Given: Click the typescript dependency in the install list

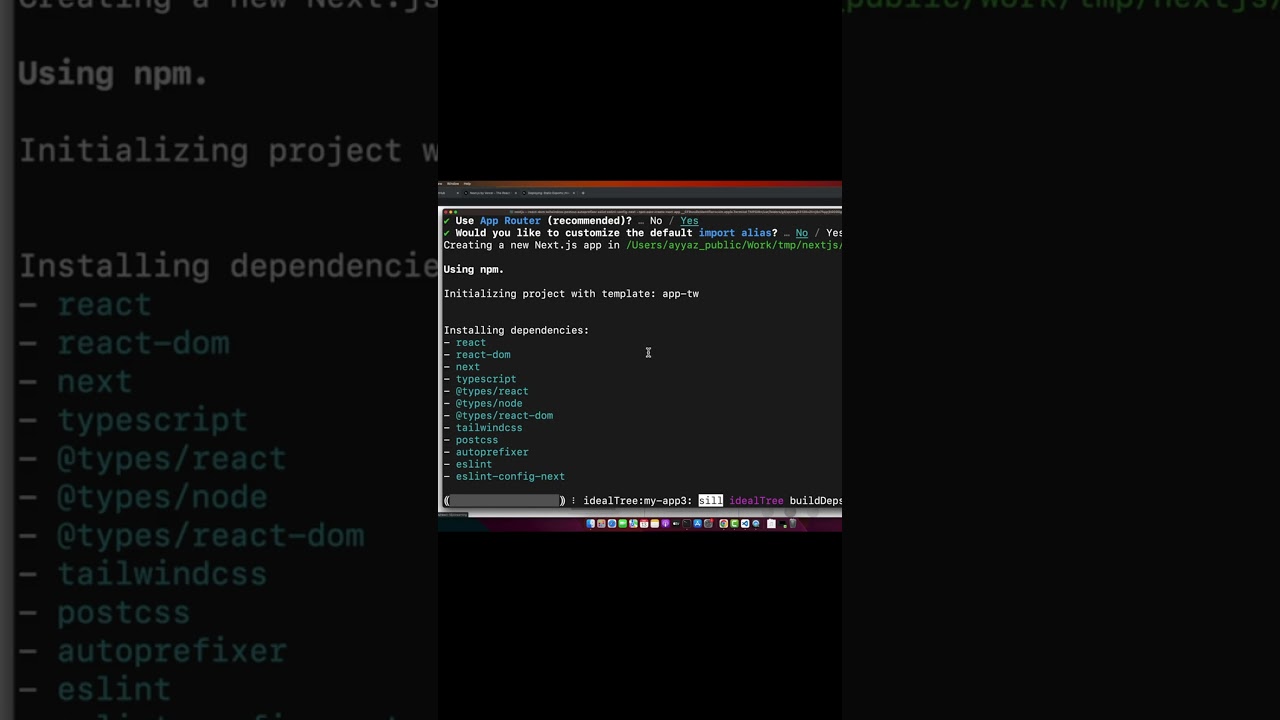Looking at the screenshot, I should click(486, 379).
